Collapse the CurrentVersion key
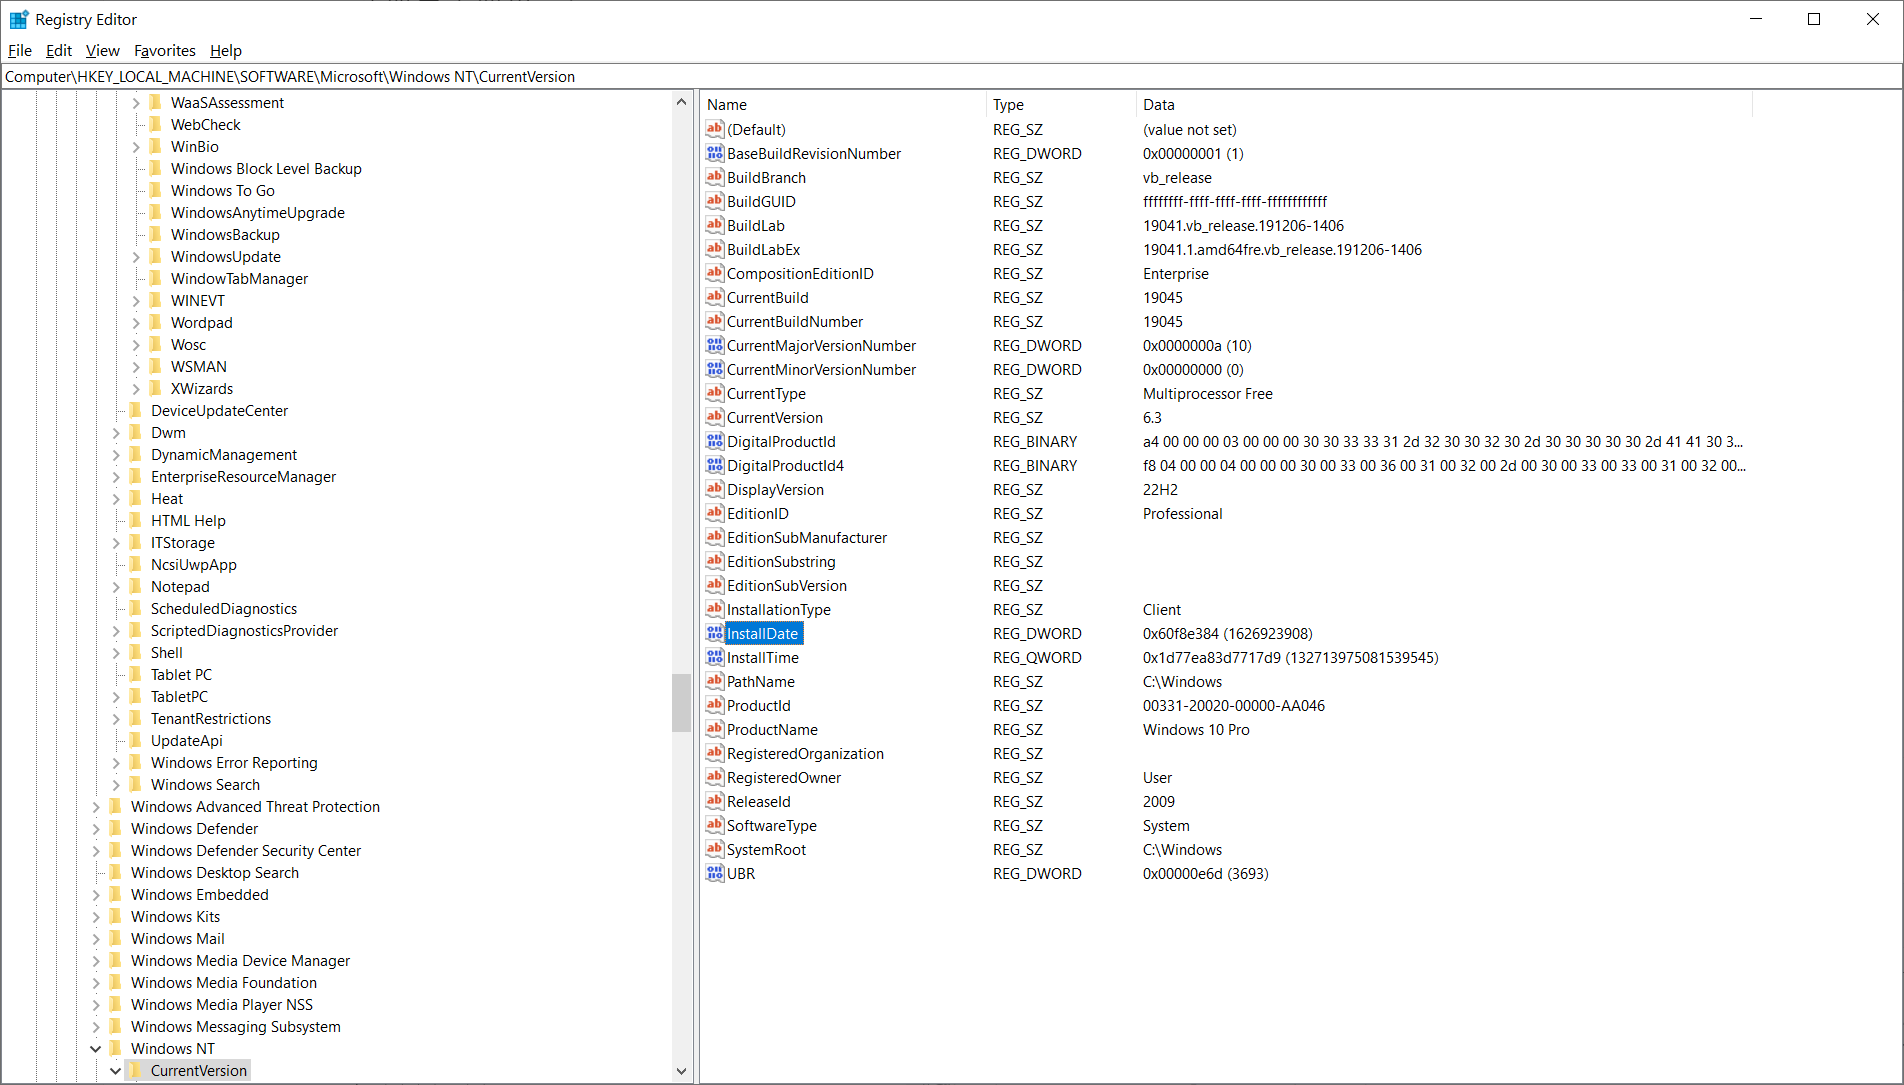The width and height of the screenshot is (1904, 1085). [x=116, y=1070]
